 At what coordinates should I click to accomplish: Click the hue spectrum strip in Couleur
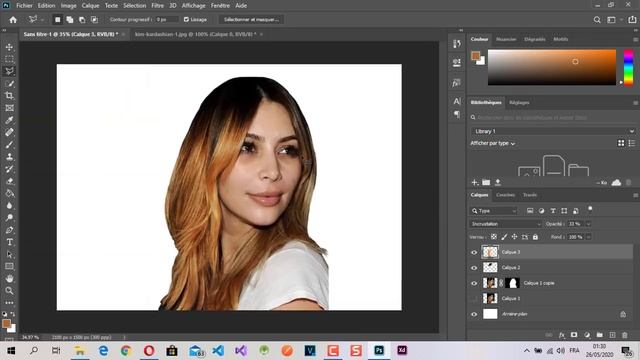[x=629, y=67]
